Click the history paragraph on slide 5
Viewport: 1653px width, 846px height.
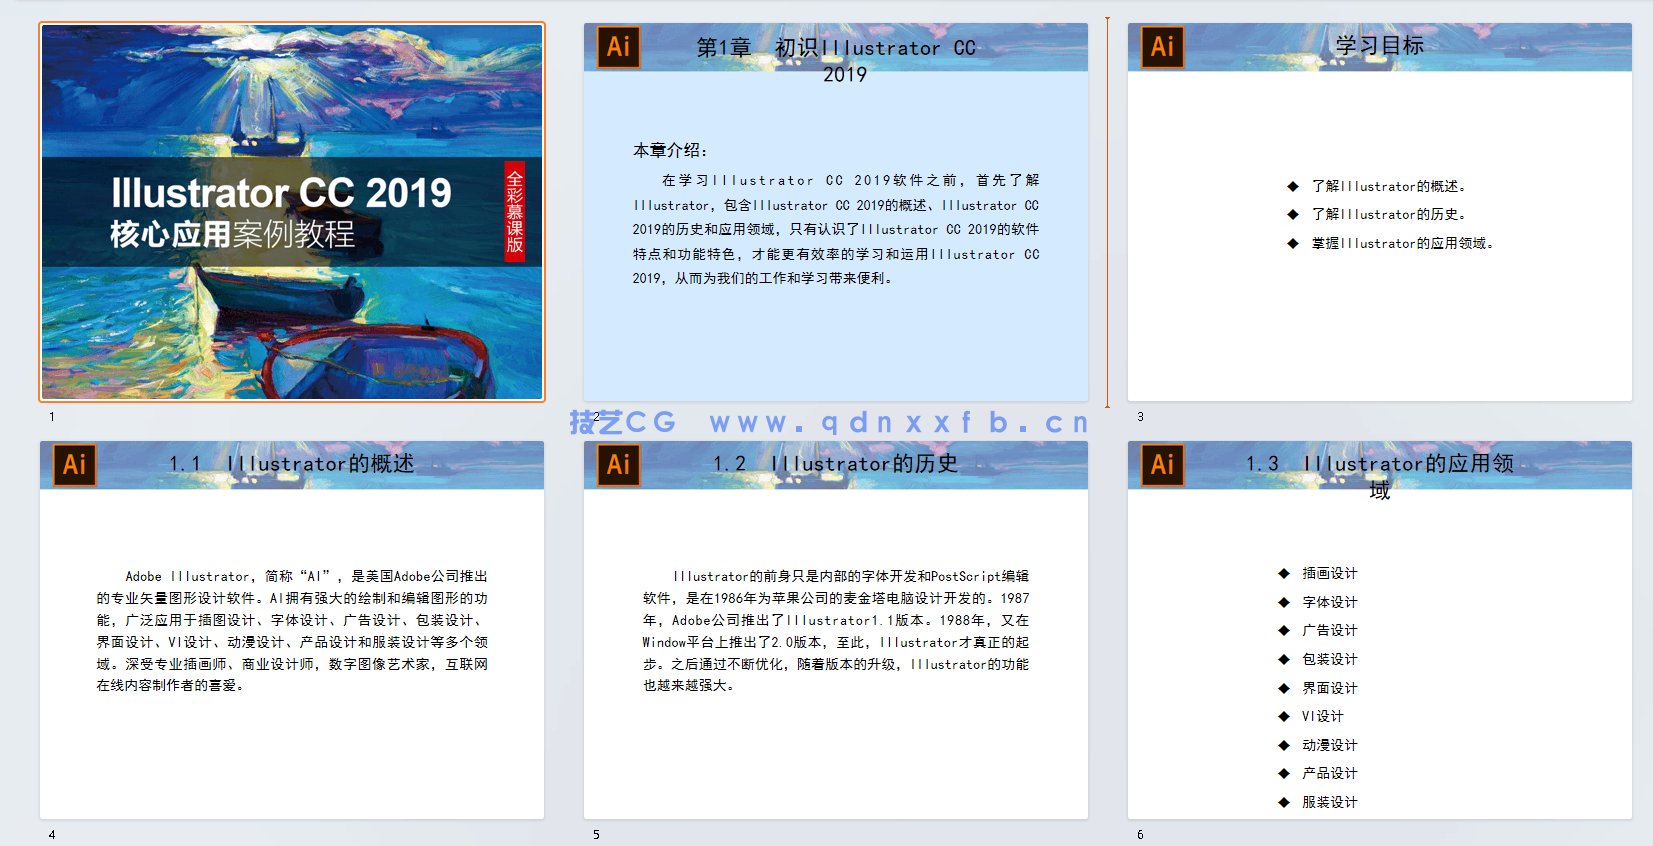point(836,630)
